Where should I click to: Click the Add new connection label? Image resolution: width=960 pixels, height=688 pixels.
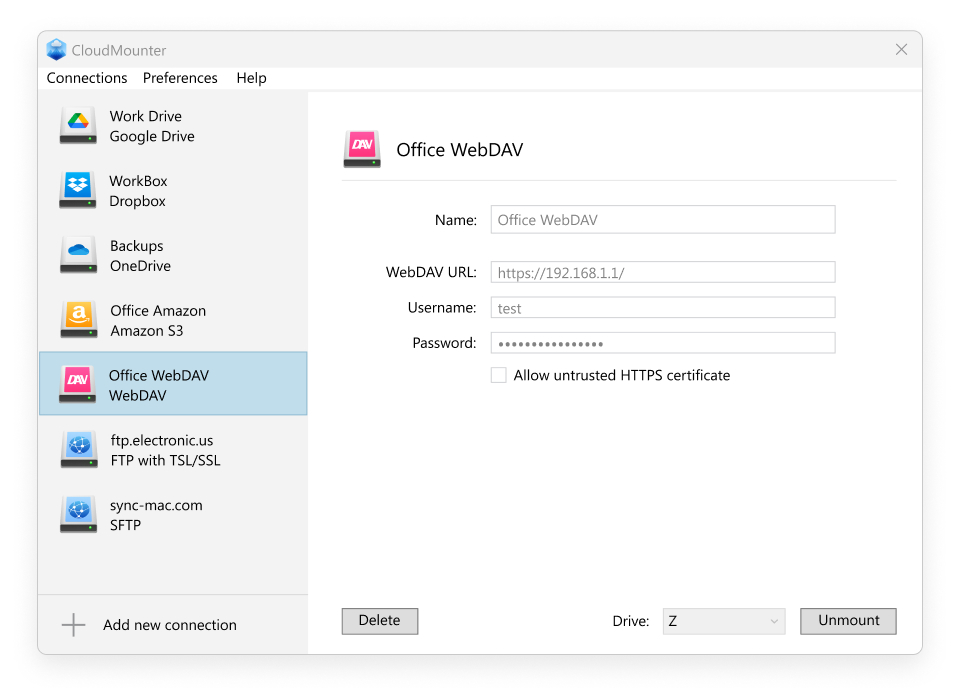pos(170,626)
